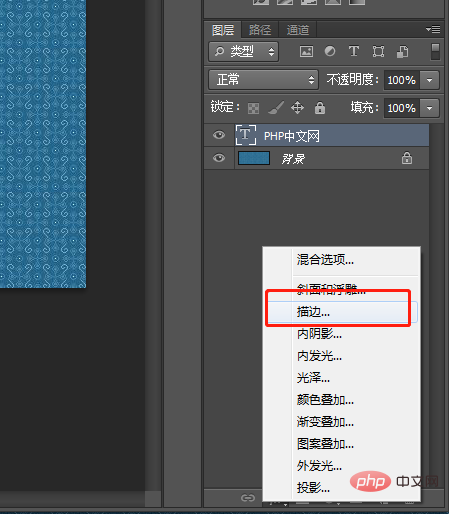Viewport: 449px width, 514px height.
Task: Lock transparent pixels icon
Action: click(253, 108)
